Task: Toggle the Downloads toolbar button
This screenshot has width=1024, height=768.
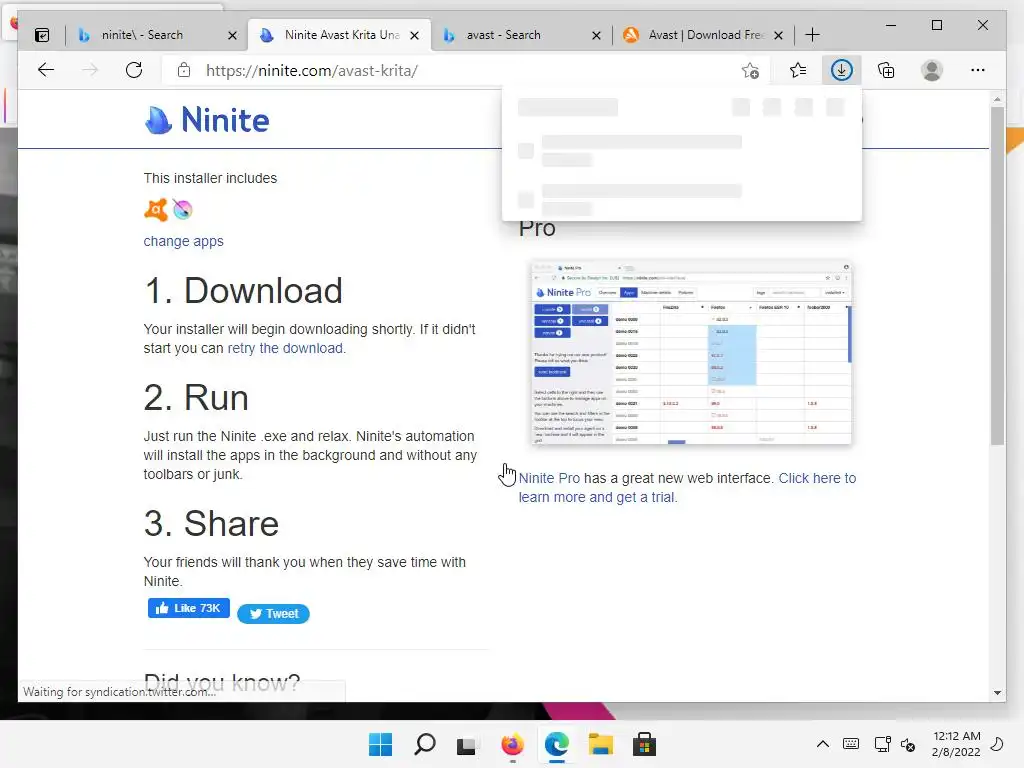Action: 841,70
